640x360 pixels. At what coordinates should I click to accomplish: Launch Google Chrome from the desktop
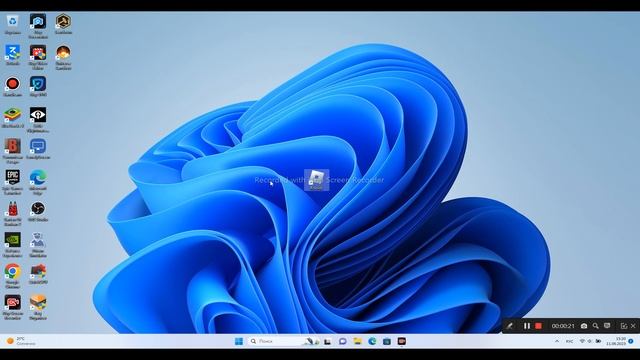click(13, 276)
